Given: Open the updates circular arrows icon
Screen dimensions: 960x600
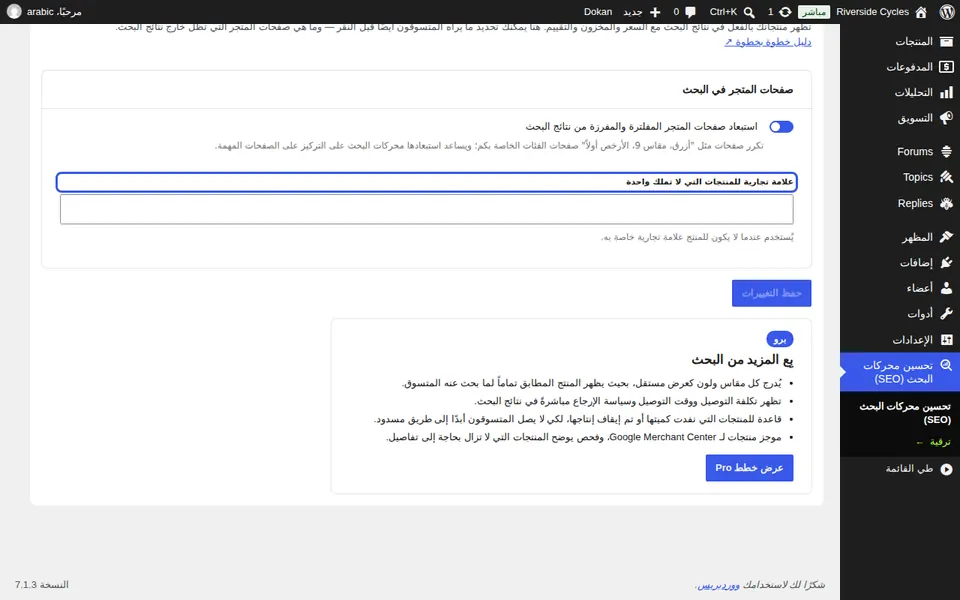Looking at the screenshot, I should point(785,12).
